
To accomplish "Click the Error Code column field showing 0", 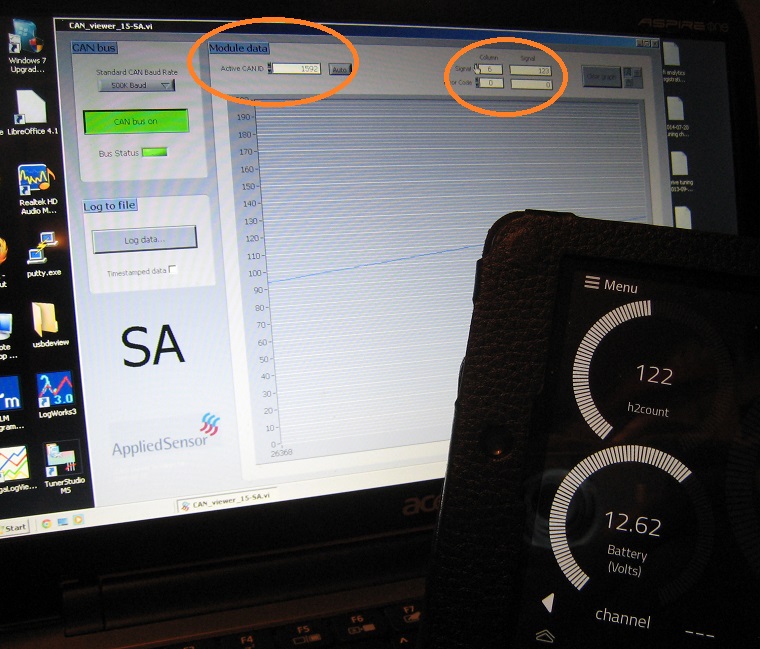I will [491, 83].
